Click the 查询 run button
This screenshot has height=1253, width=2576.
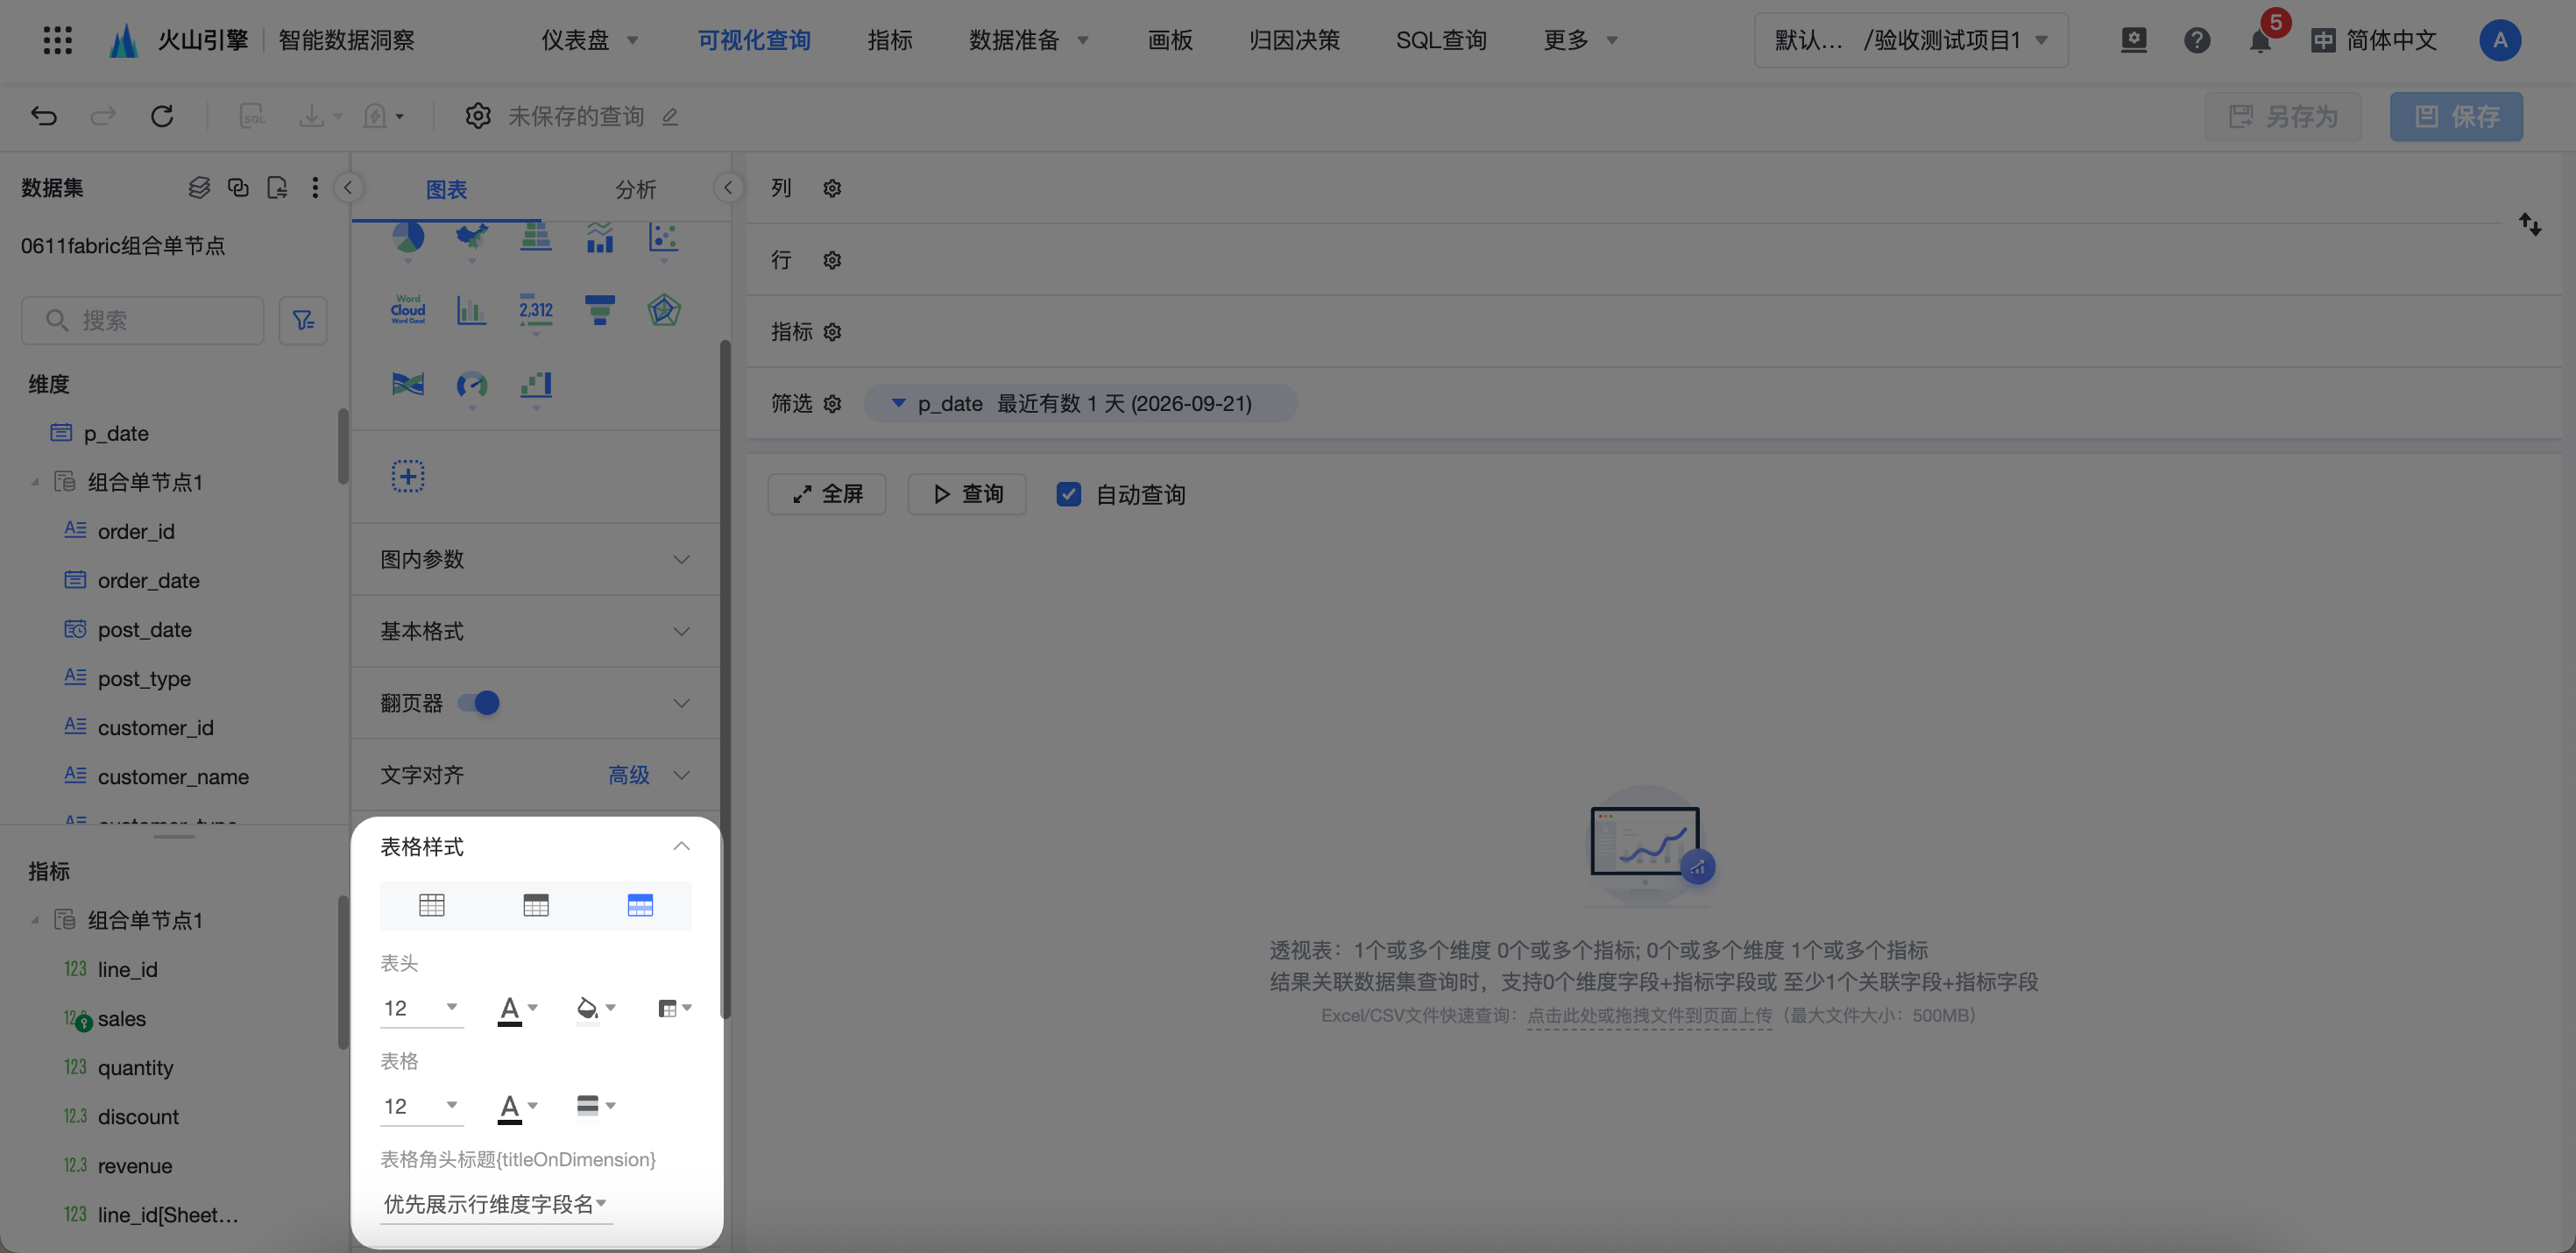[967, 494]
